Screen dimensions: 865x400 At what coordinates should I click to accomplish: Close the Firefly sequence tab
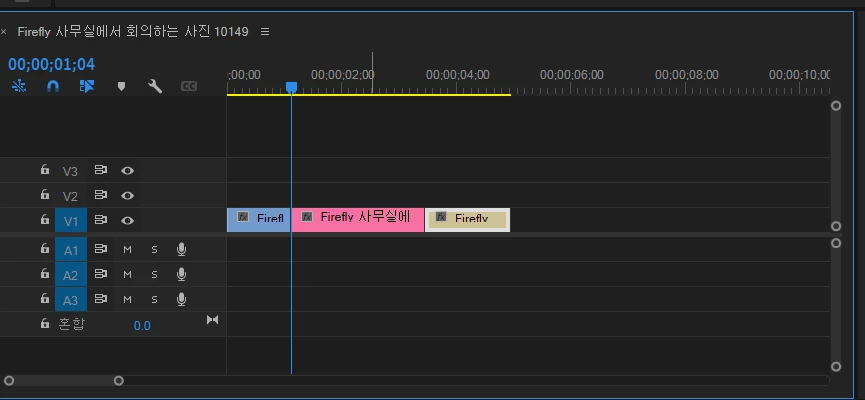[4, 32]
